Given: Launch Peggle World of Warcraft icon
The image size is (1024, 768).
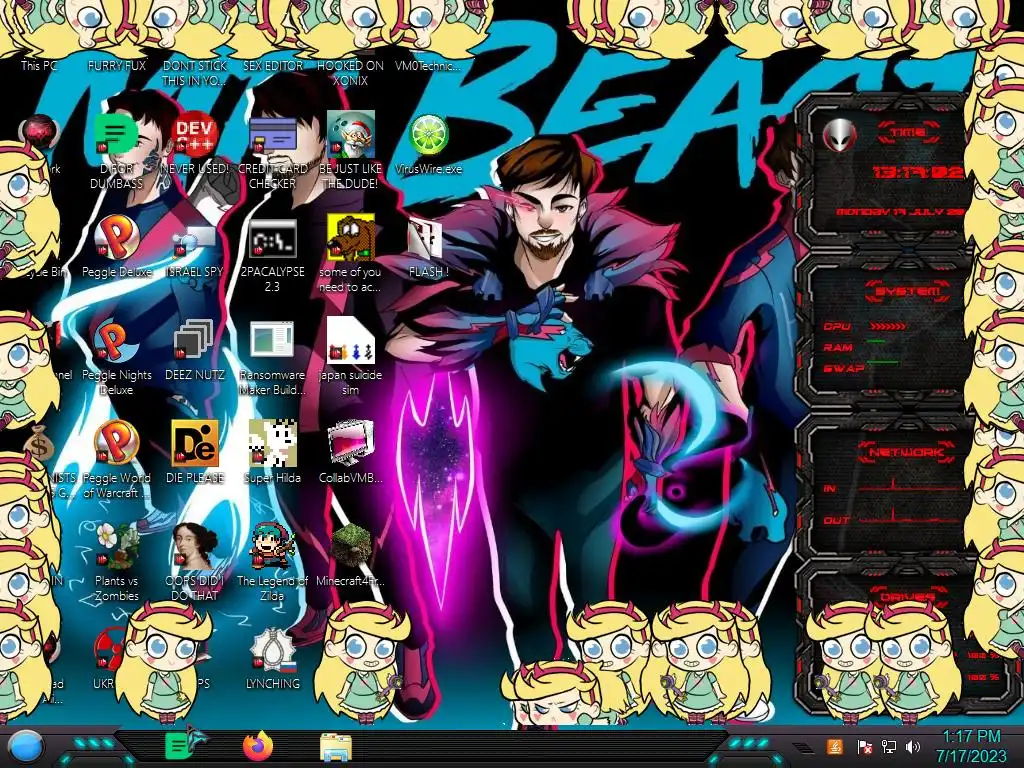Looking at the screenshot, I should [x=116, y=443].
